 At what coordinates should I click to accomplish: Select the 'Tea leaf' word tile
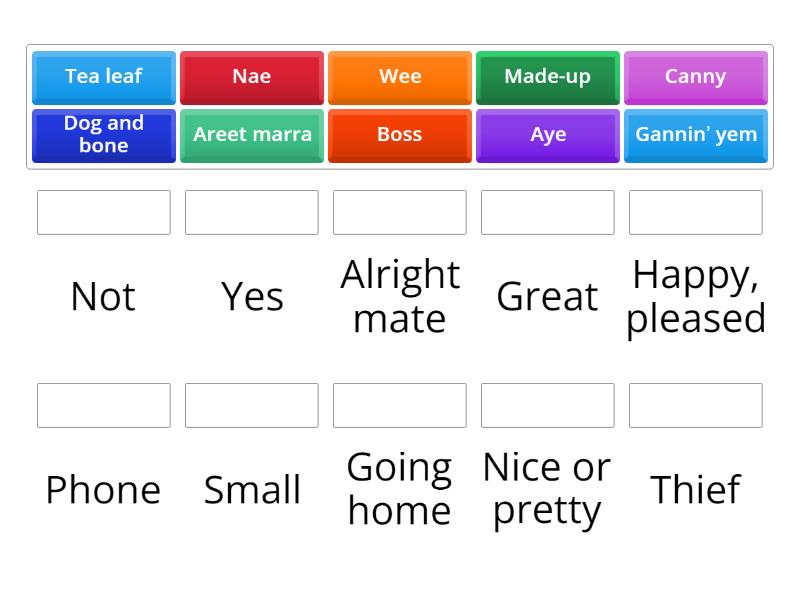click(103, 77)
